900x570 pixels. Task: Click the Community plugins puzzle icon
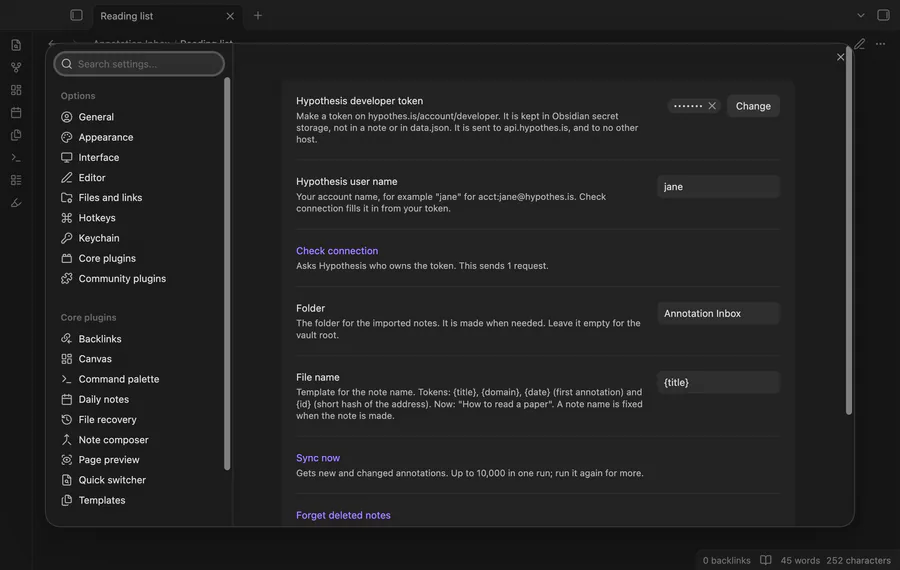[x=67, y=278]
